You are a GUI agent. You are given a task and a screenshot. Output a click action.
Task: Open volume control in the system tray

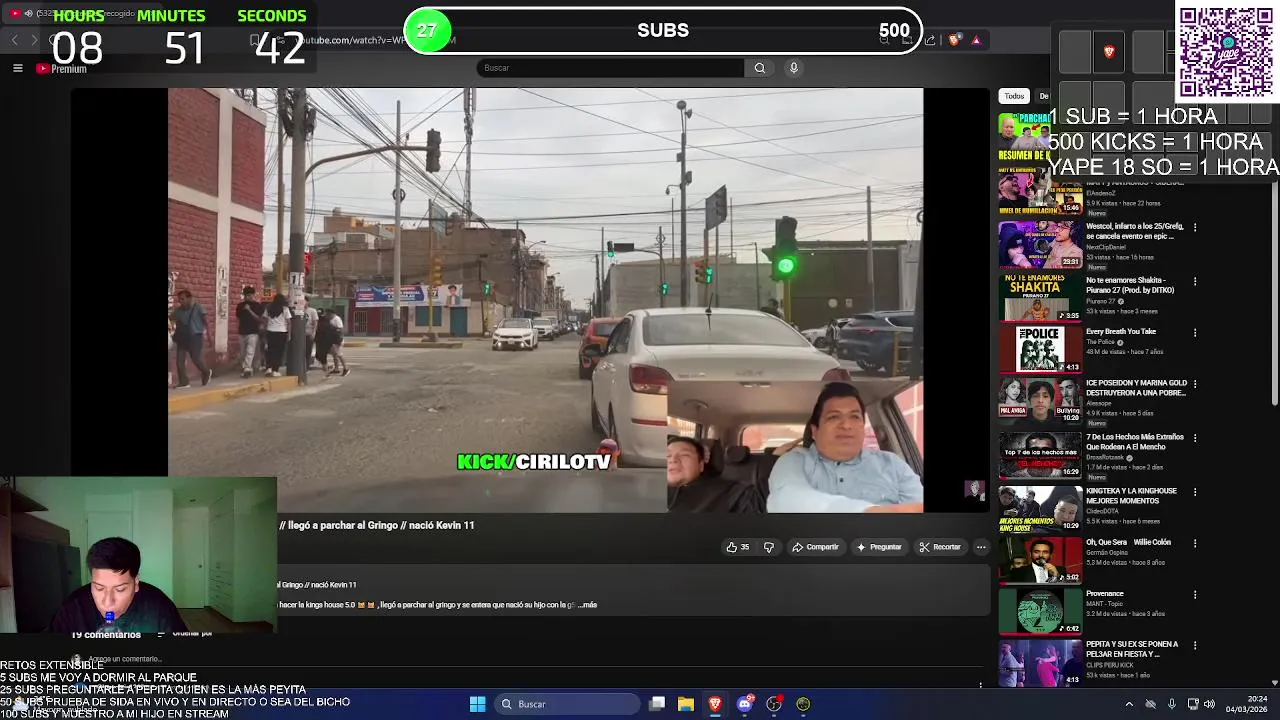1210,704
